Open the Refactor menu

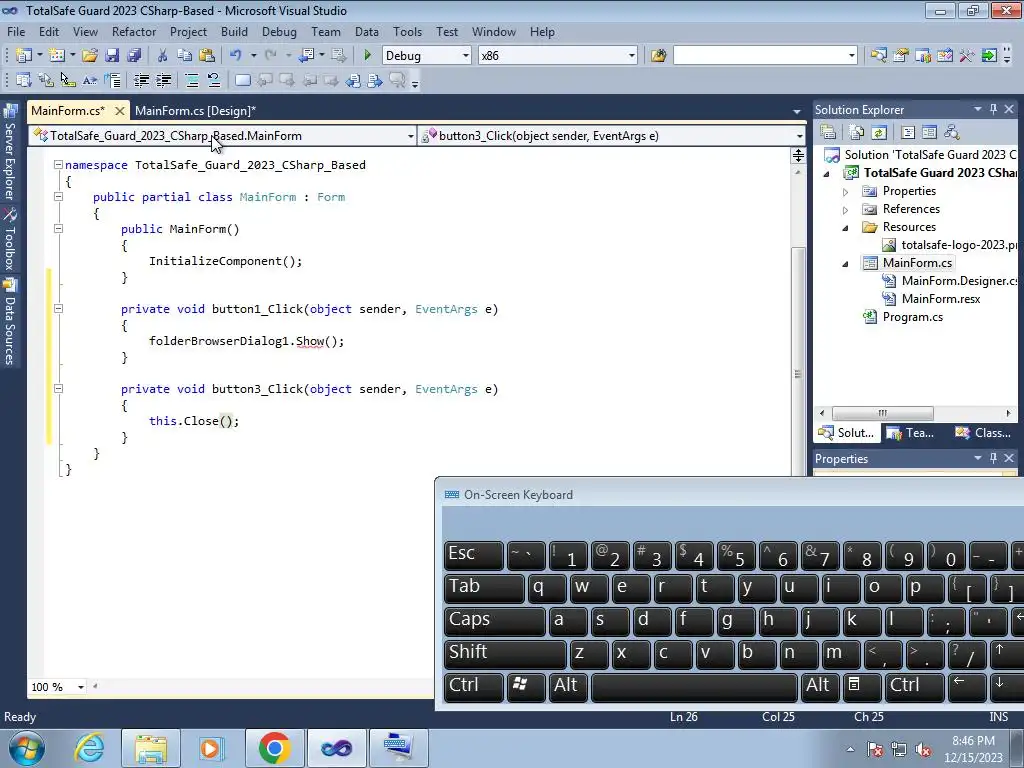click(134, 31)
